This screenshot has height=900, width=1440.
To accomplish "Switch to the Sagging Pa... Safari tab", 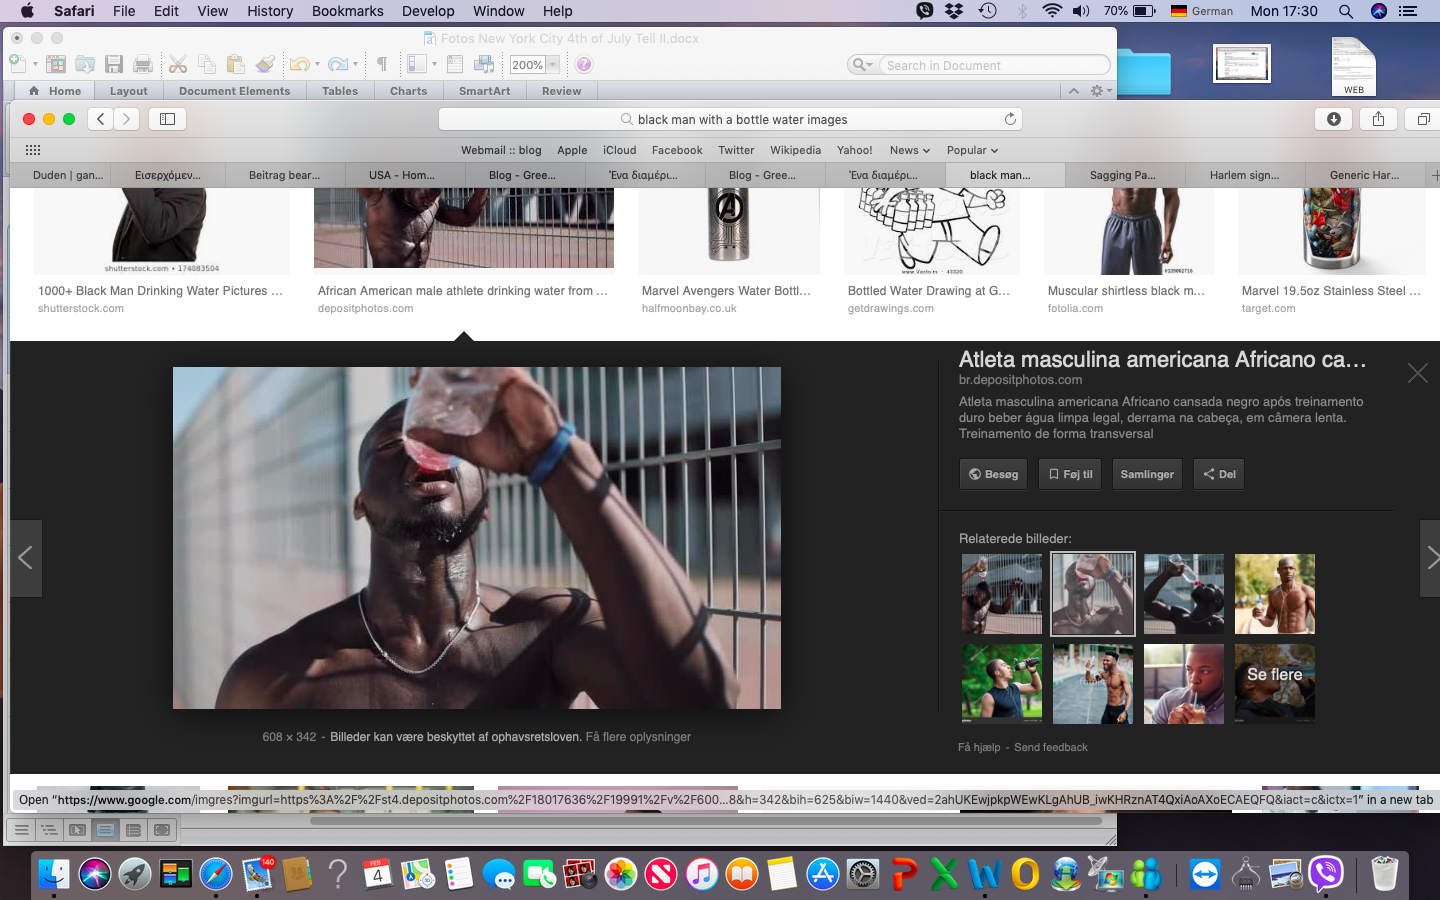I will (x=1122, y=175).
